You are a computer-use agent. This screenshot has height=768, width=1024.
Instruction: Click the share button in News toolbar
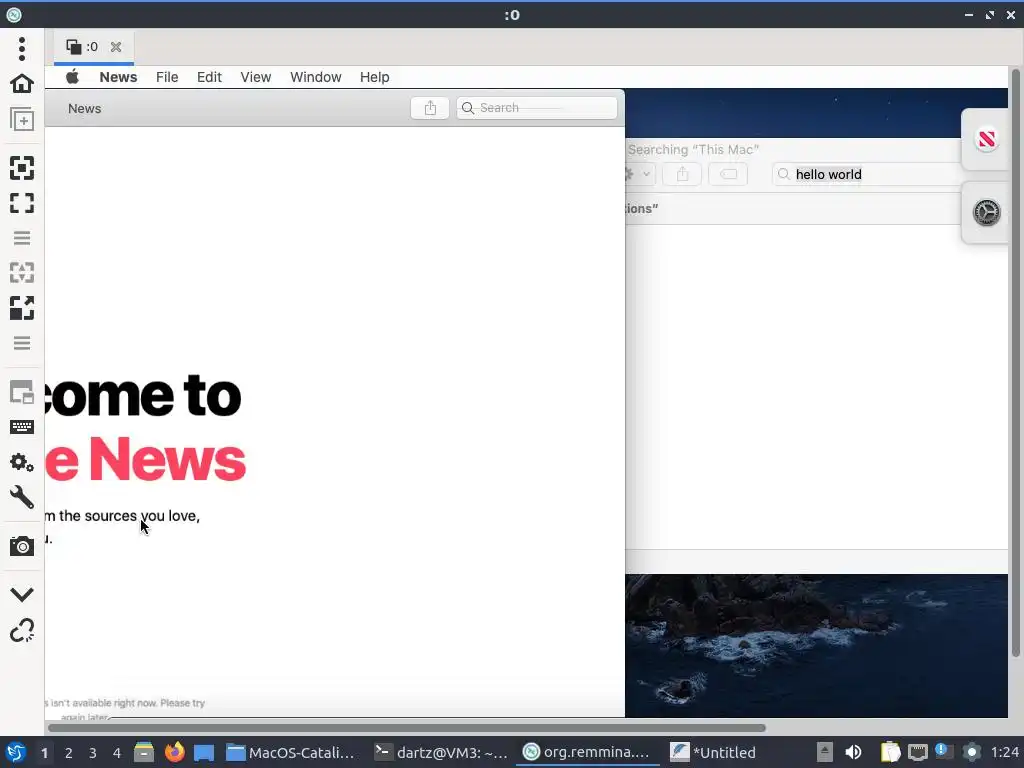tap(430, 108)
